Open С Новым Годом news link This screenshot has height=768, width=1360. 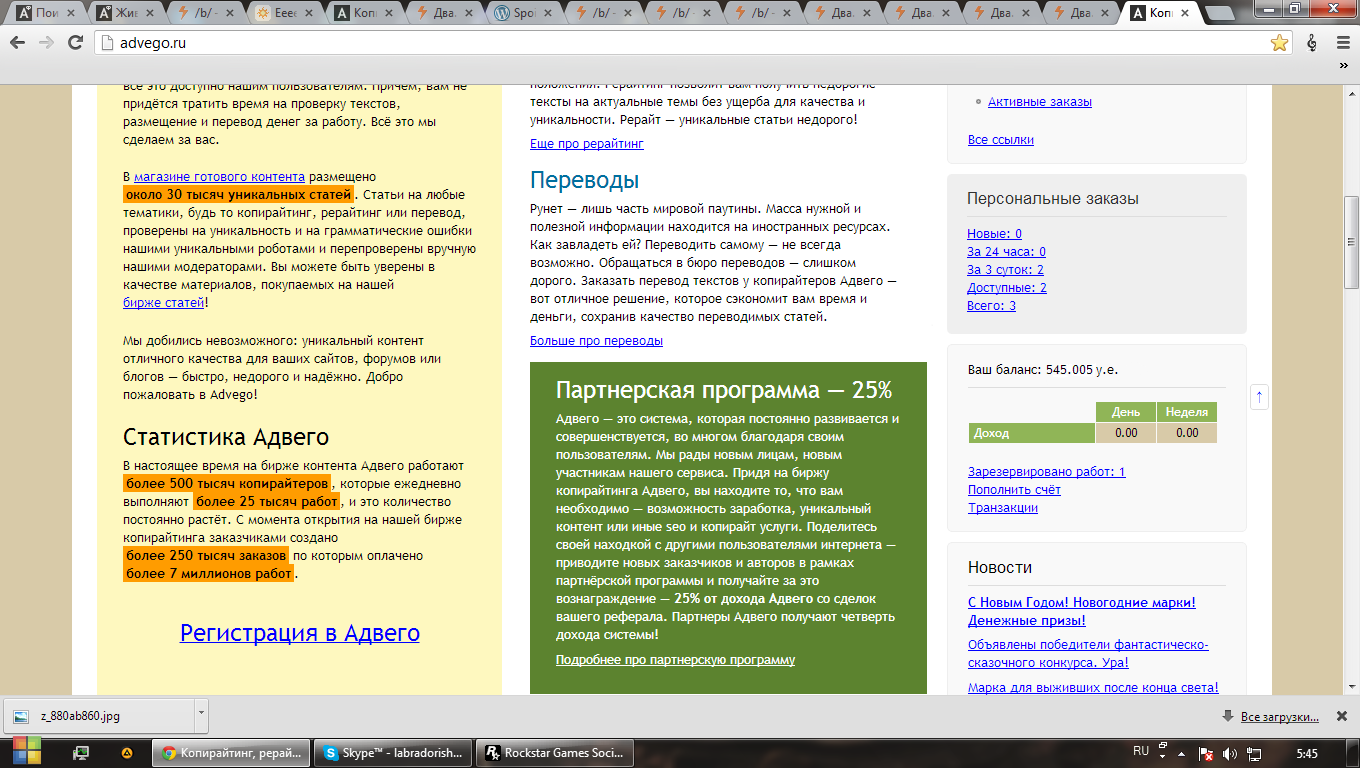point(1082,611)
